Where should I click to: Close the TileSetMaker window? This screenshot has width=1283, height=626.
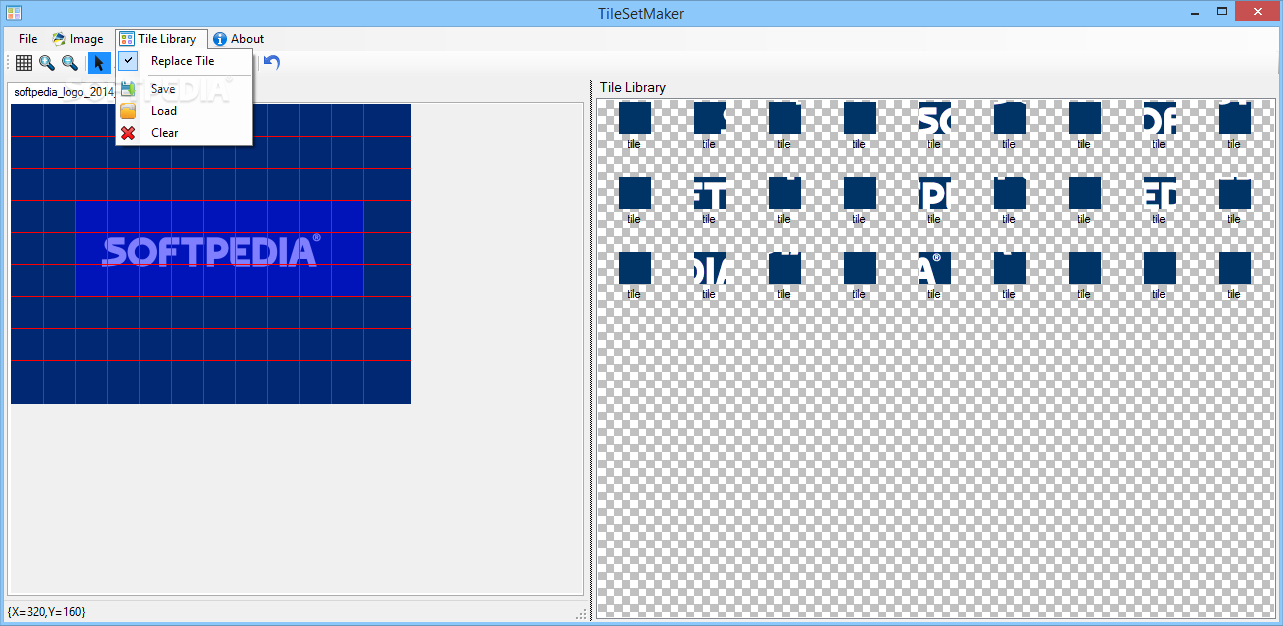click(x=1258, y=11)
